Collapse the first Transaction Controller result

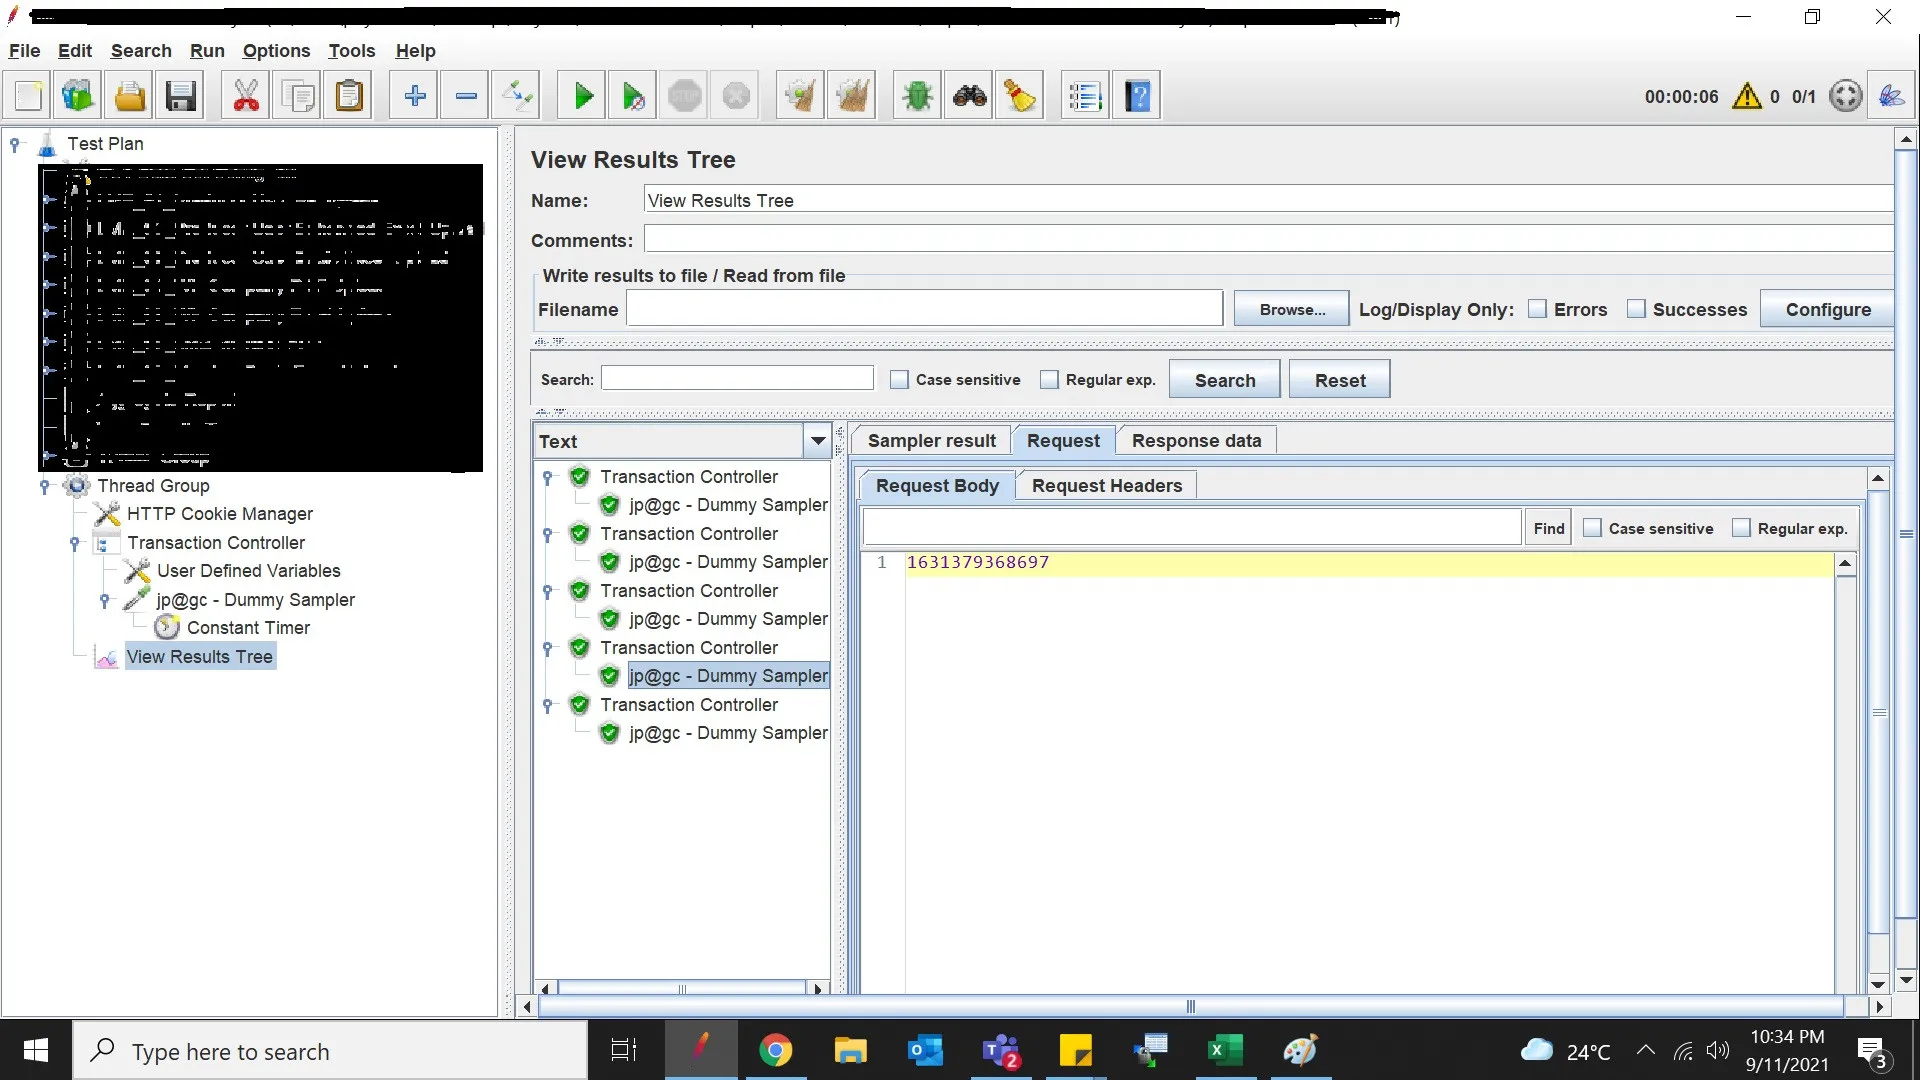(x=548, y=478)
